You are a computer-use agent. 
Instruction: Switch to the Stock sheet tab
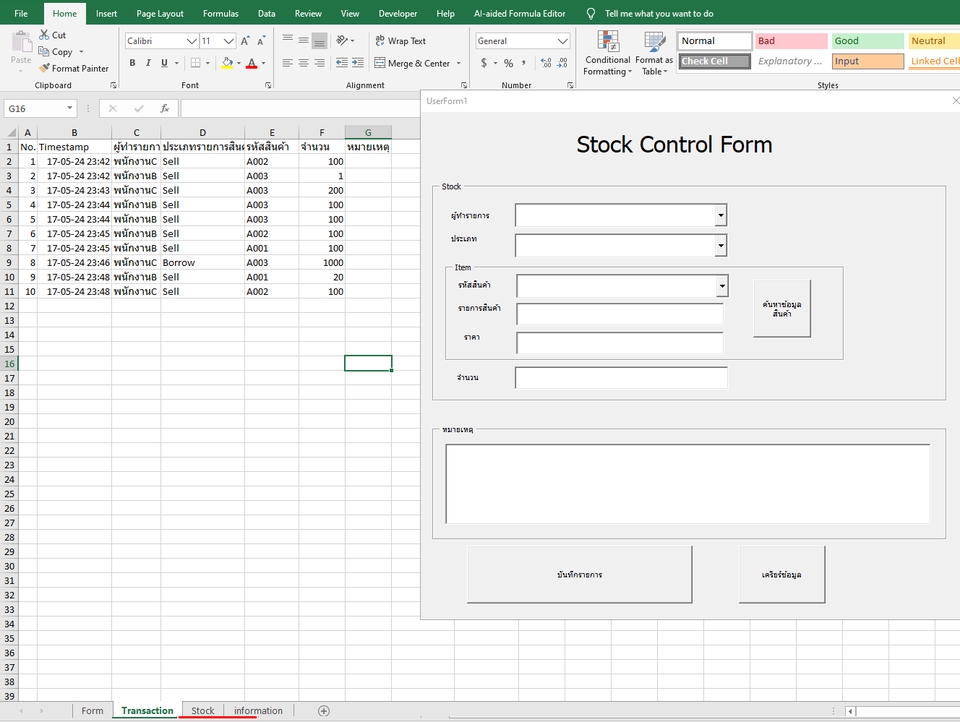(202, 710)
